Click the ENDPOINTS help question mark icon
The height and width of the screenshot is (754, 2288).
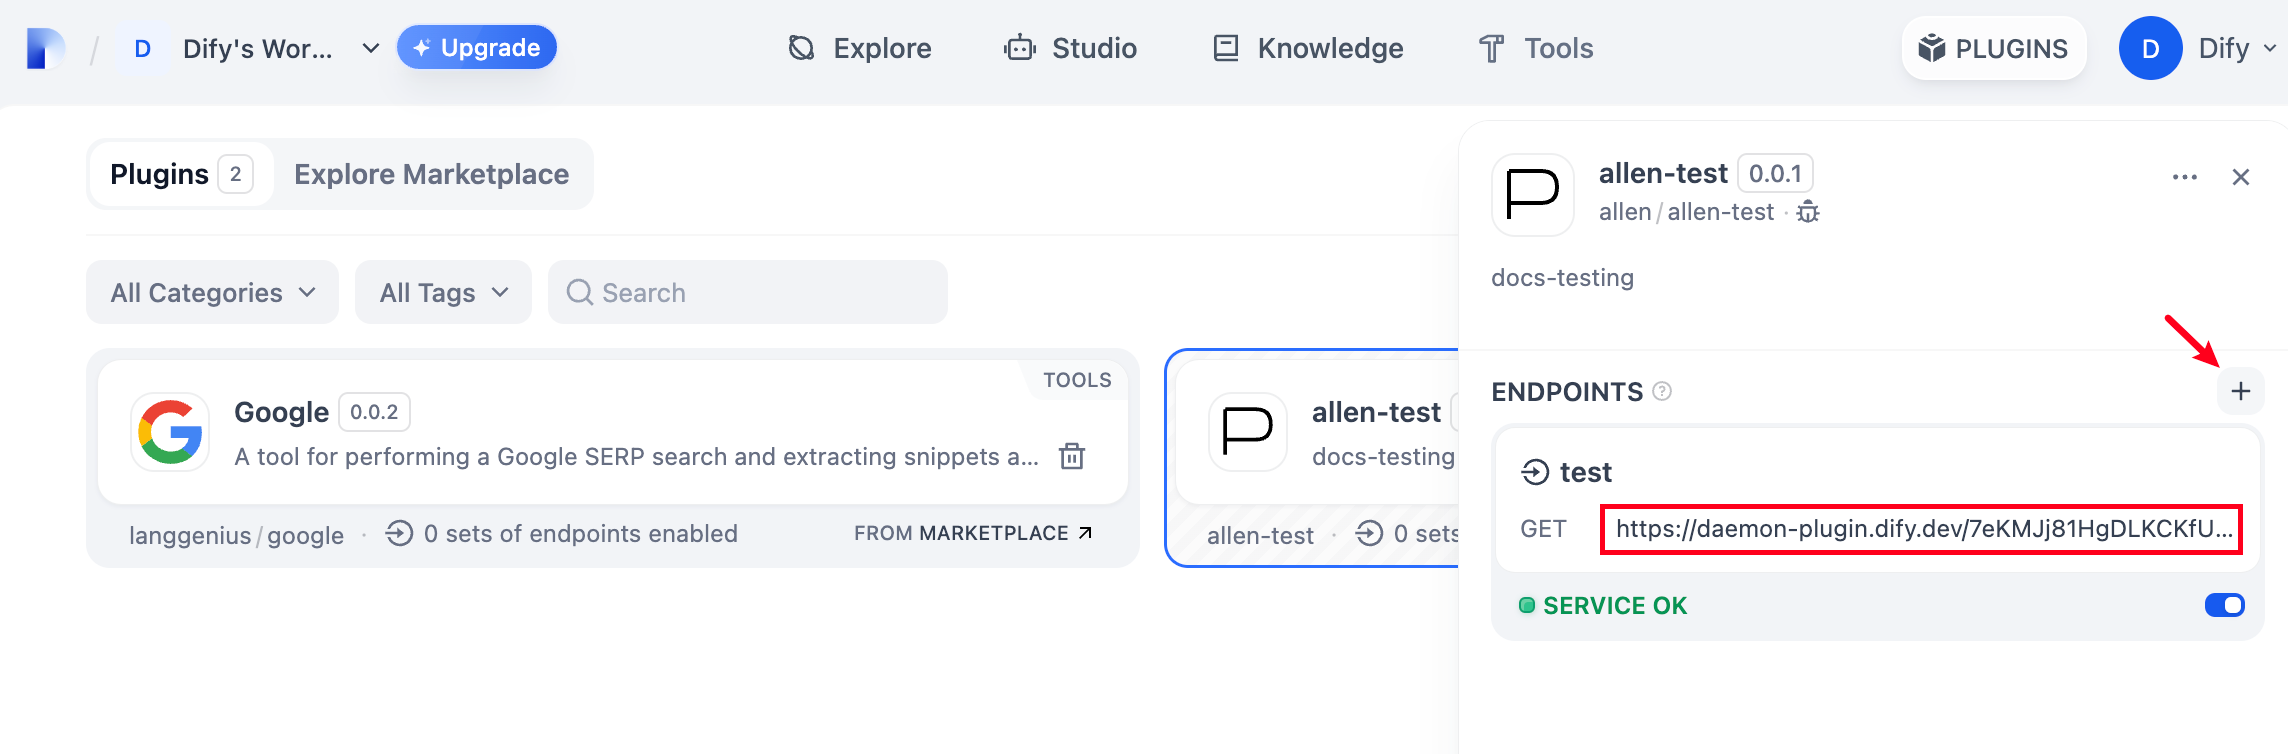(x=1662, y=391)
